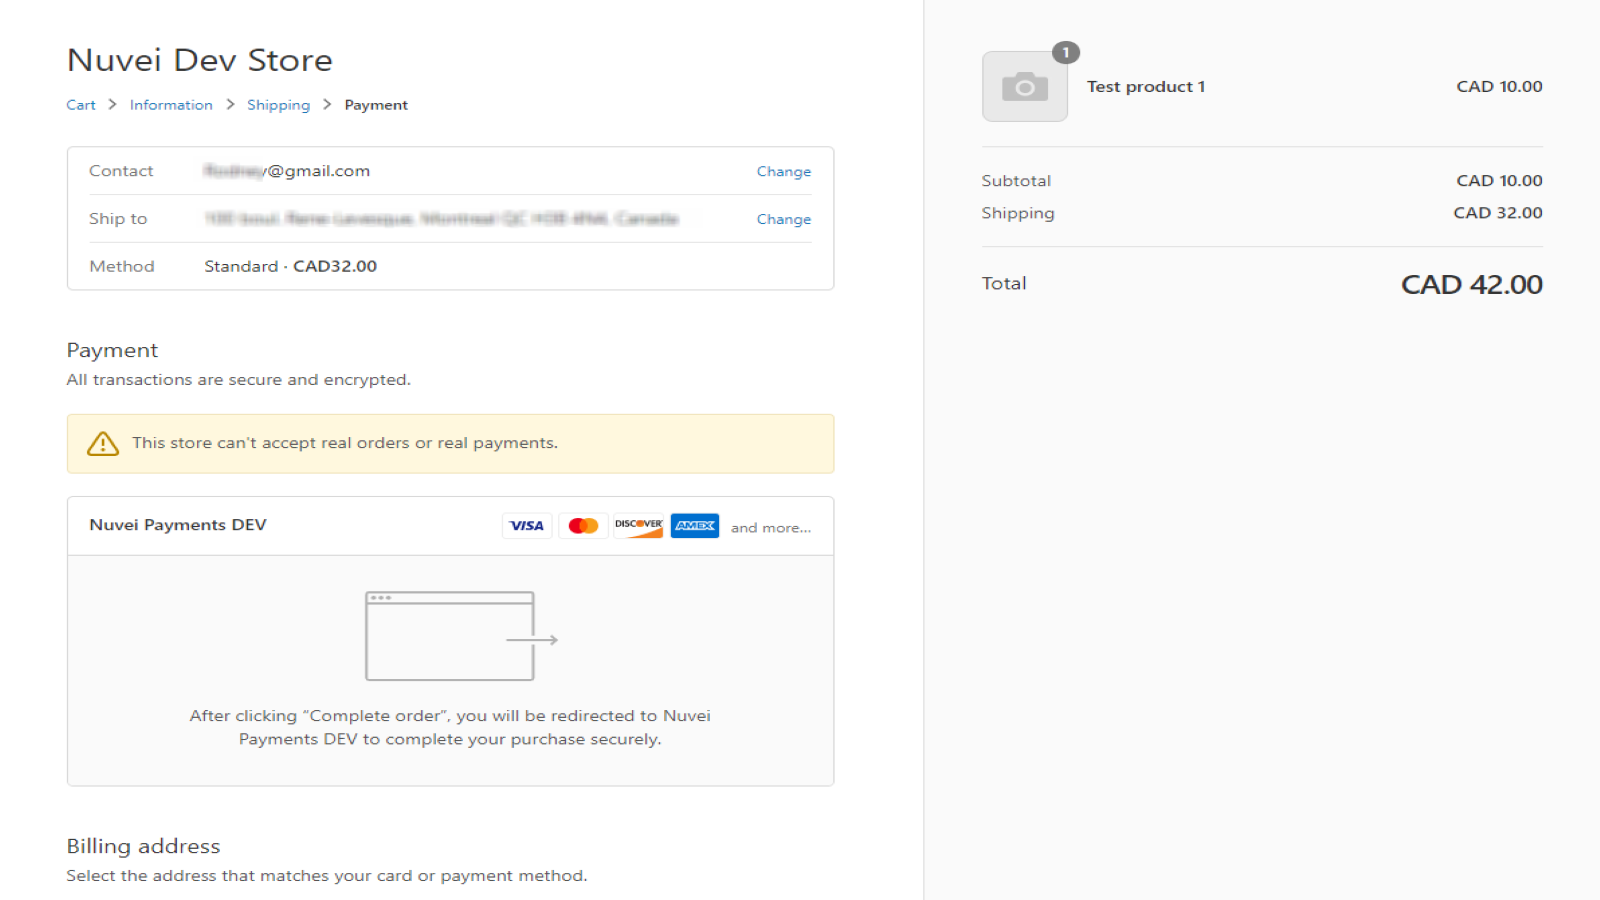Change the contact email
This screenshot has height=900, width=1600.
784,172
